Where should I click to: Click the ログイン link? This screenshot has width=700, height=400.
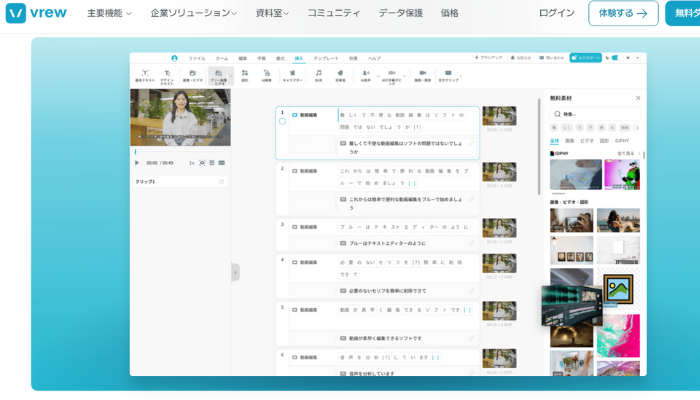point(556,13)
